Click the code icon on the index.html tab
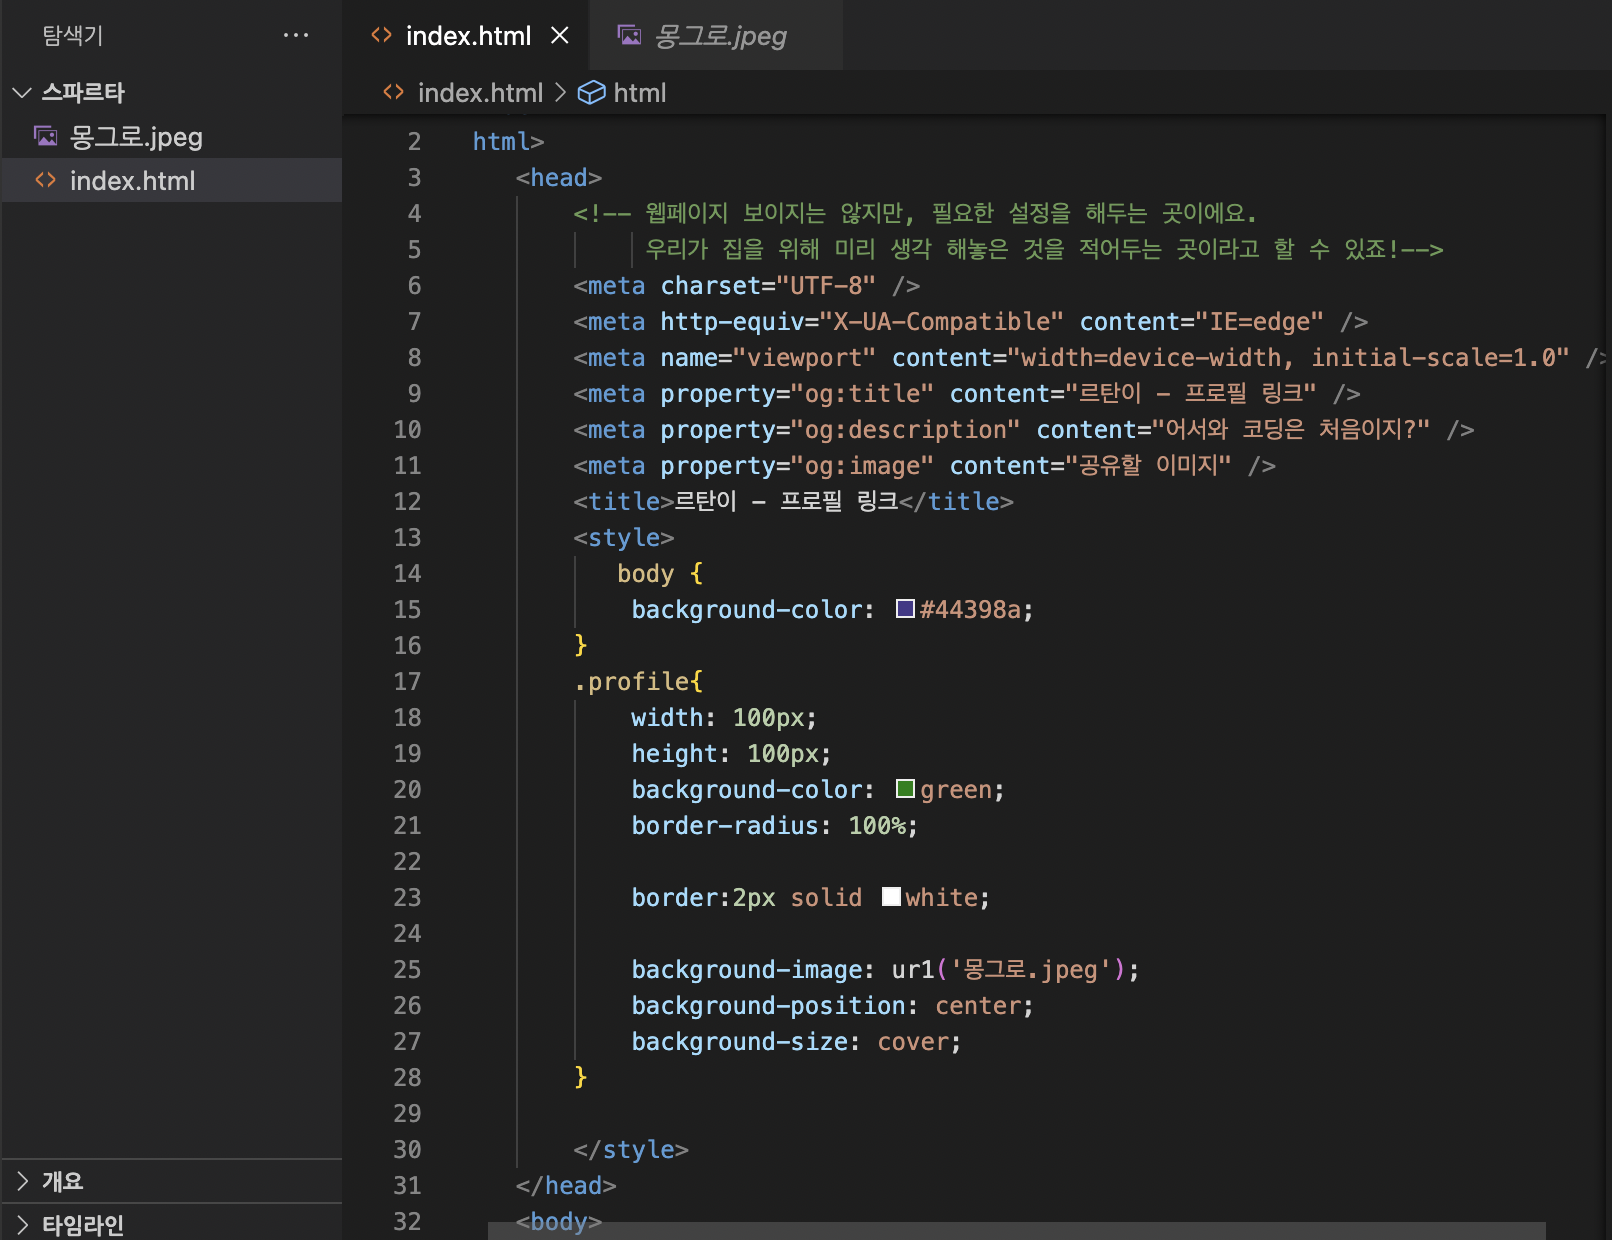The height and width of the screenshot is (1240, 1612). click(x=381, y=36)
